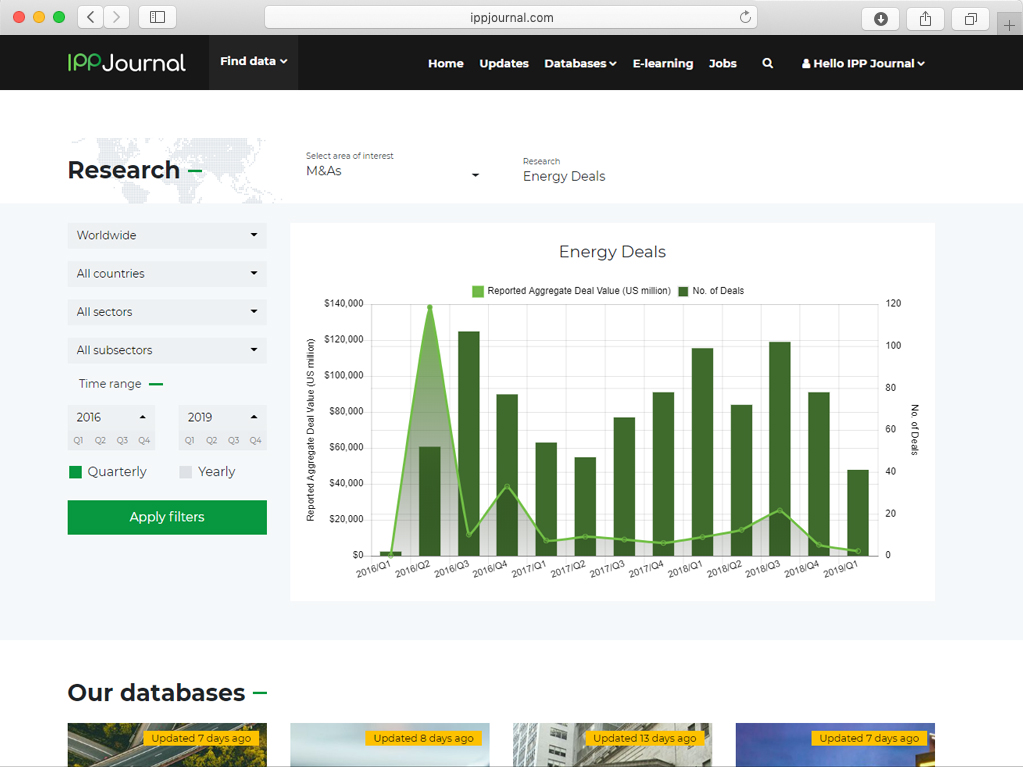Open the M&As area of interest dropdown
The width and height of the screenshot is (1023, 767).
pos(392,172)
